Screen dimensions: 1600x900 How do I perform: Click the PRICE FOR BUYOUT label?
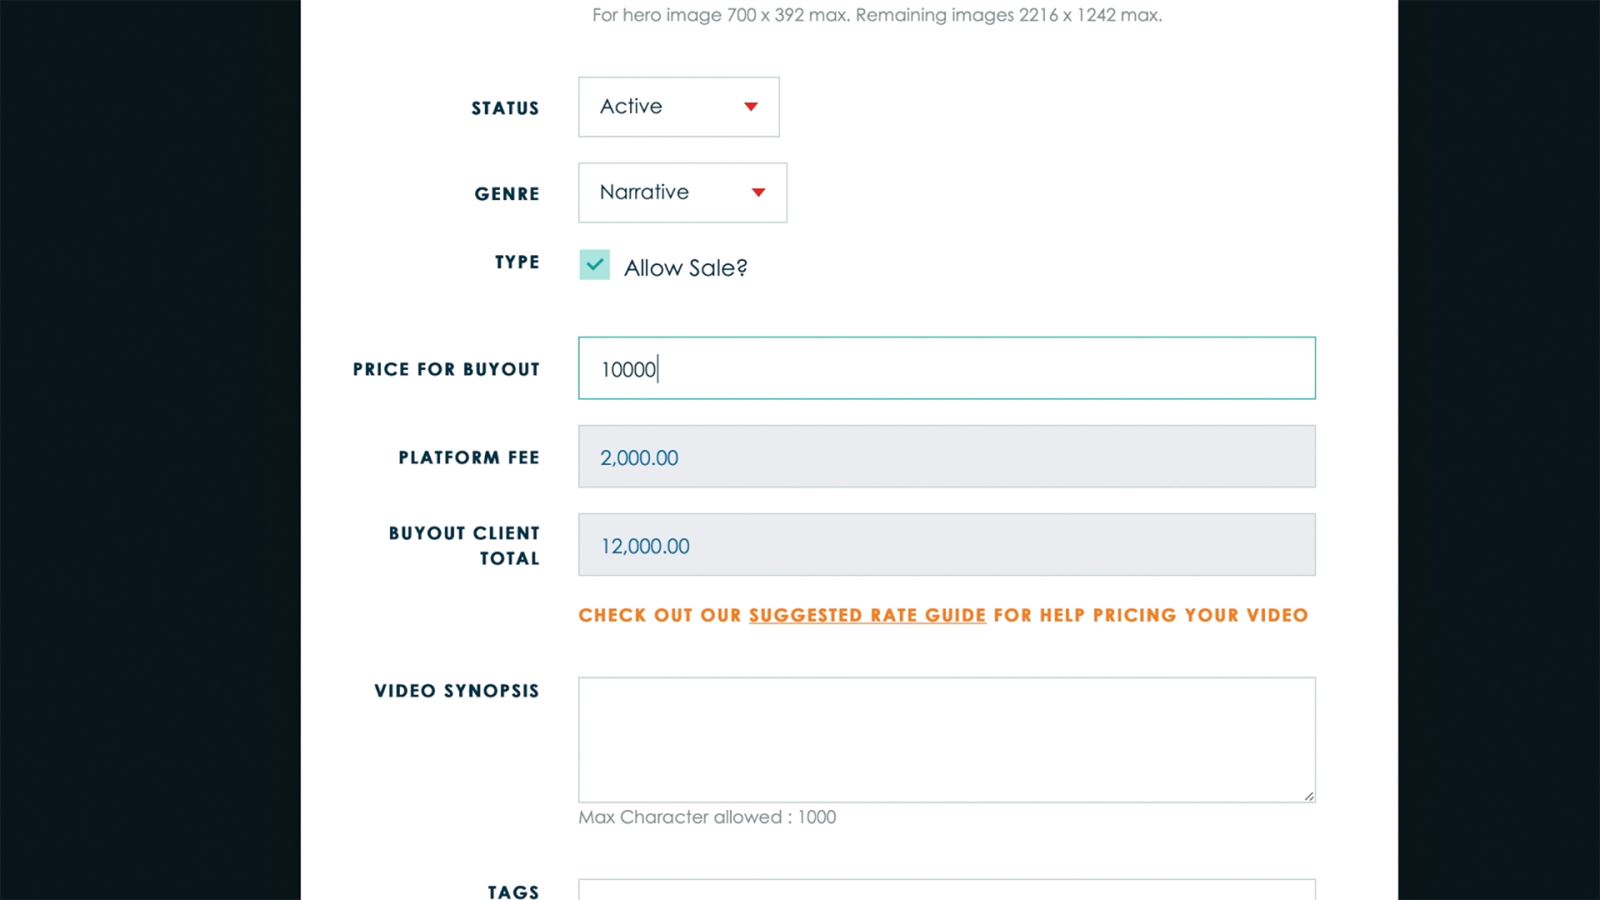click(x=446, y=369)
